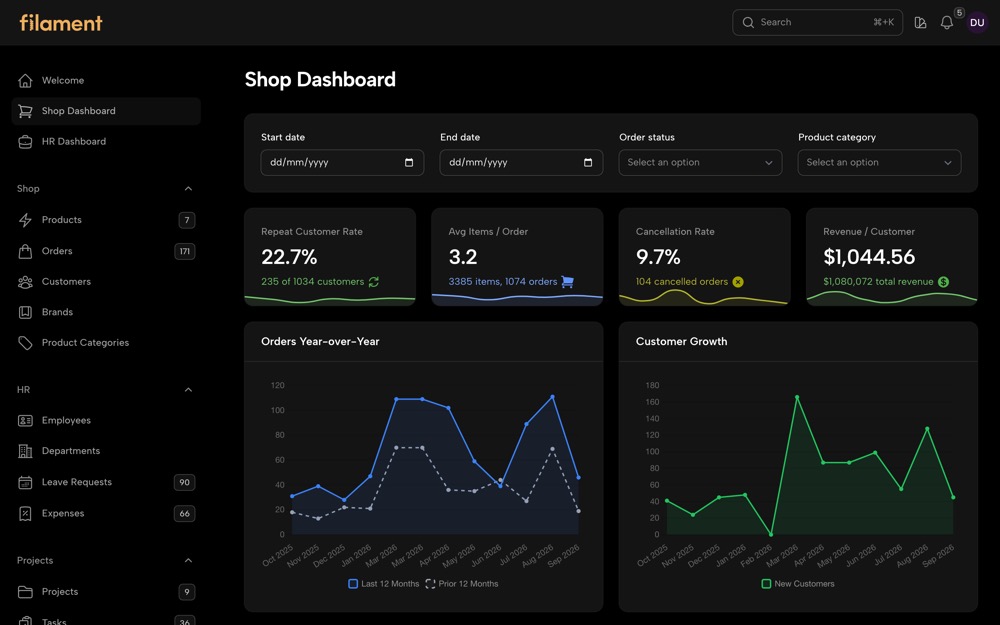Open the Leave Requests page
The width and height of the screenshot is (1000, 625).
tap(106, 482)
